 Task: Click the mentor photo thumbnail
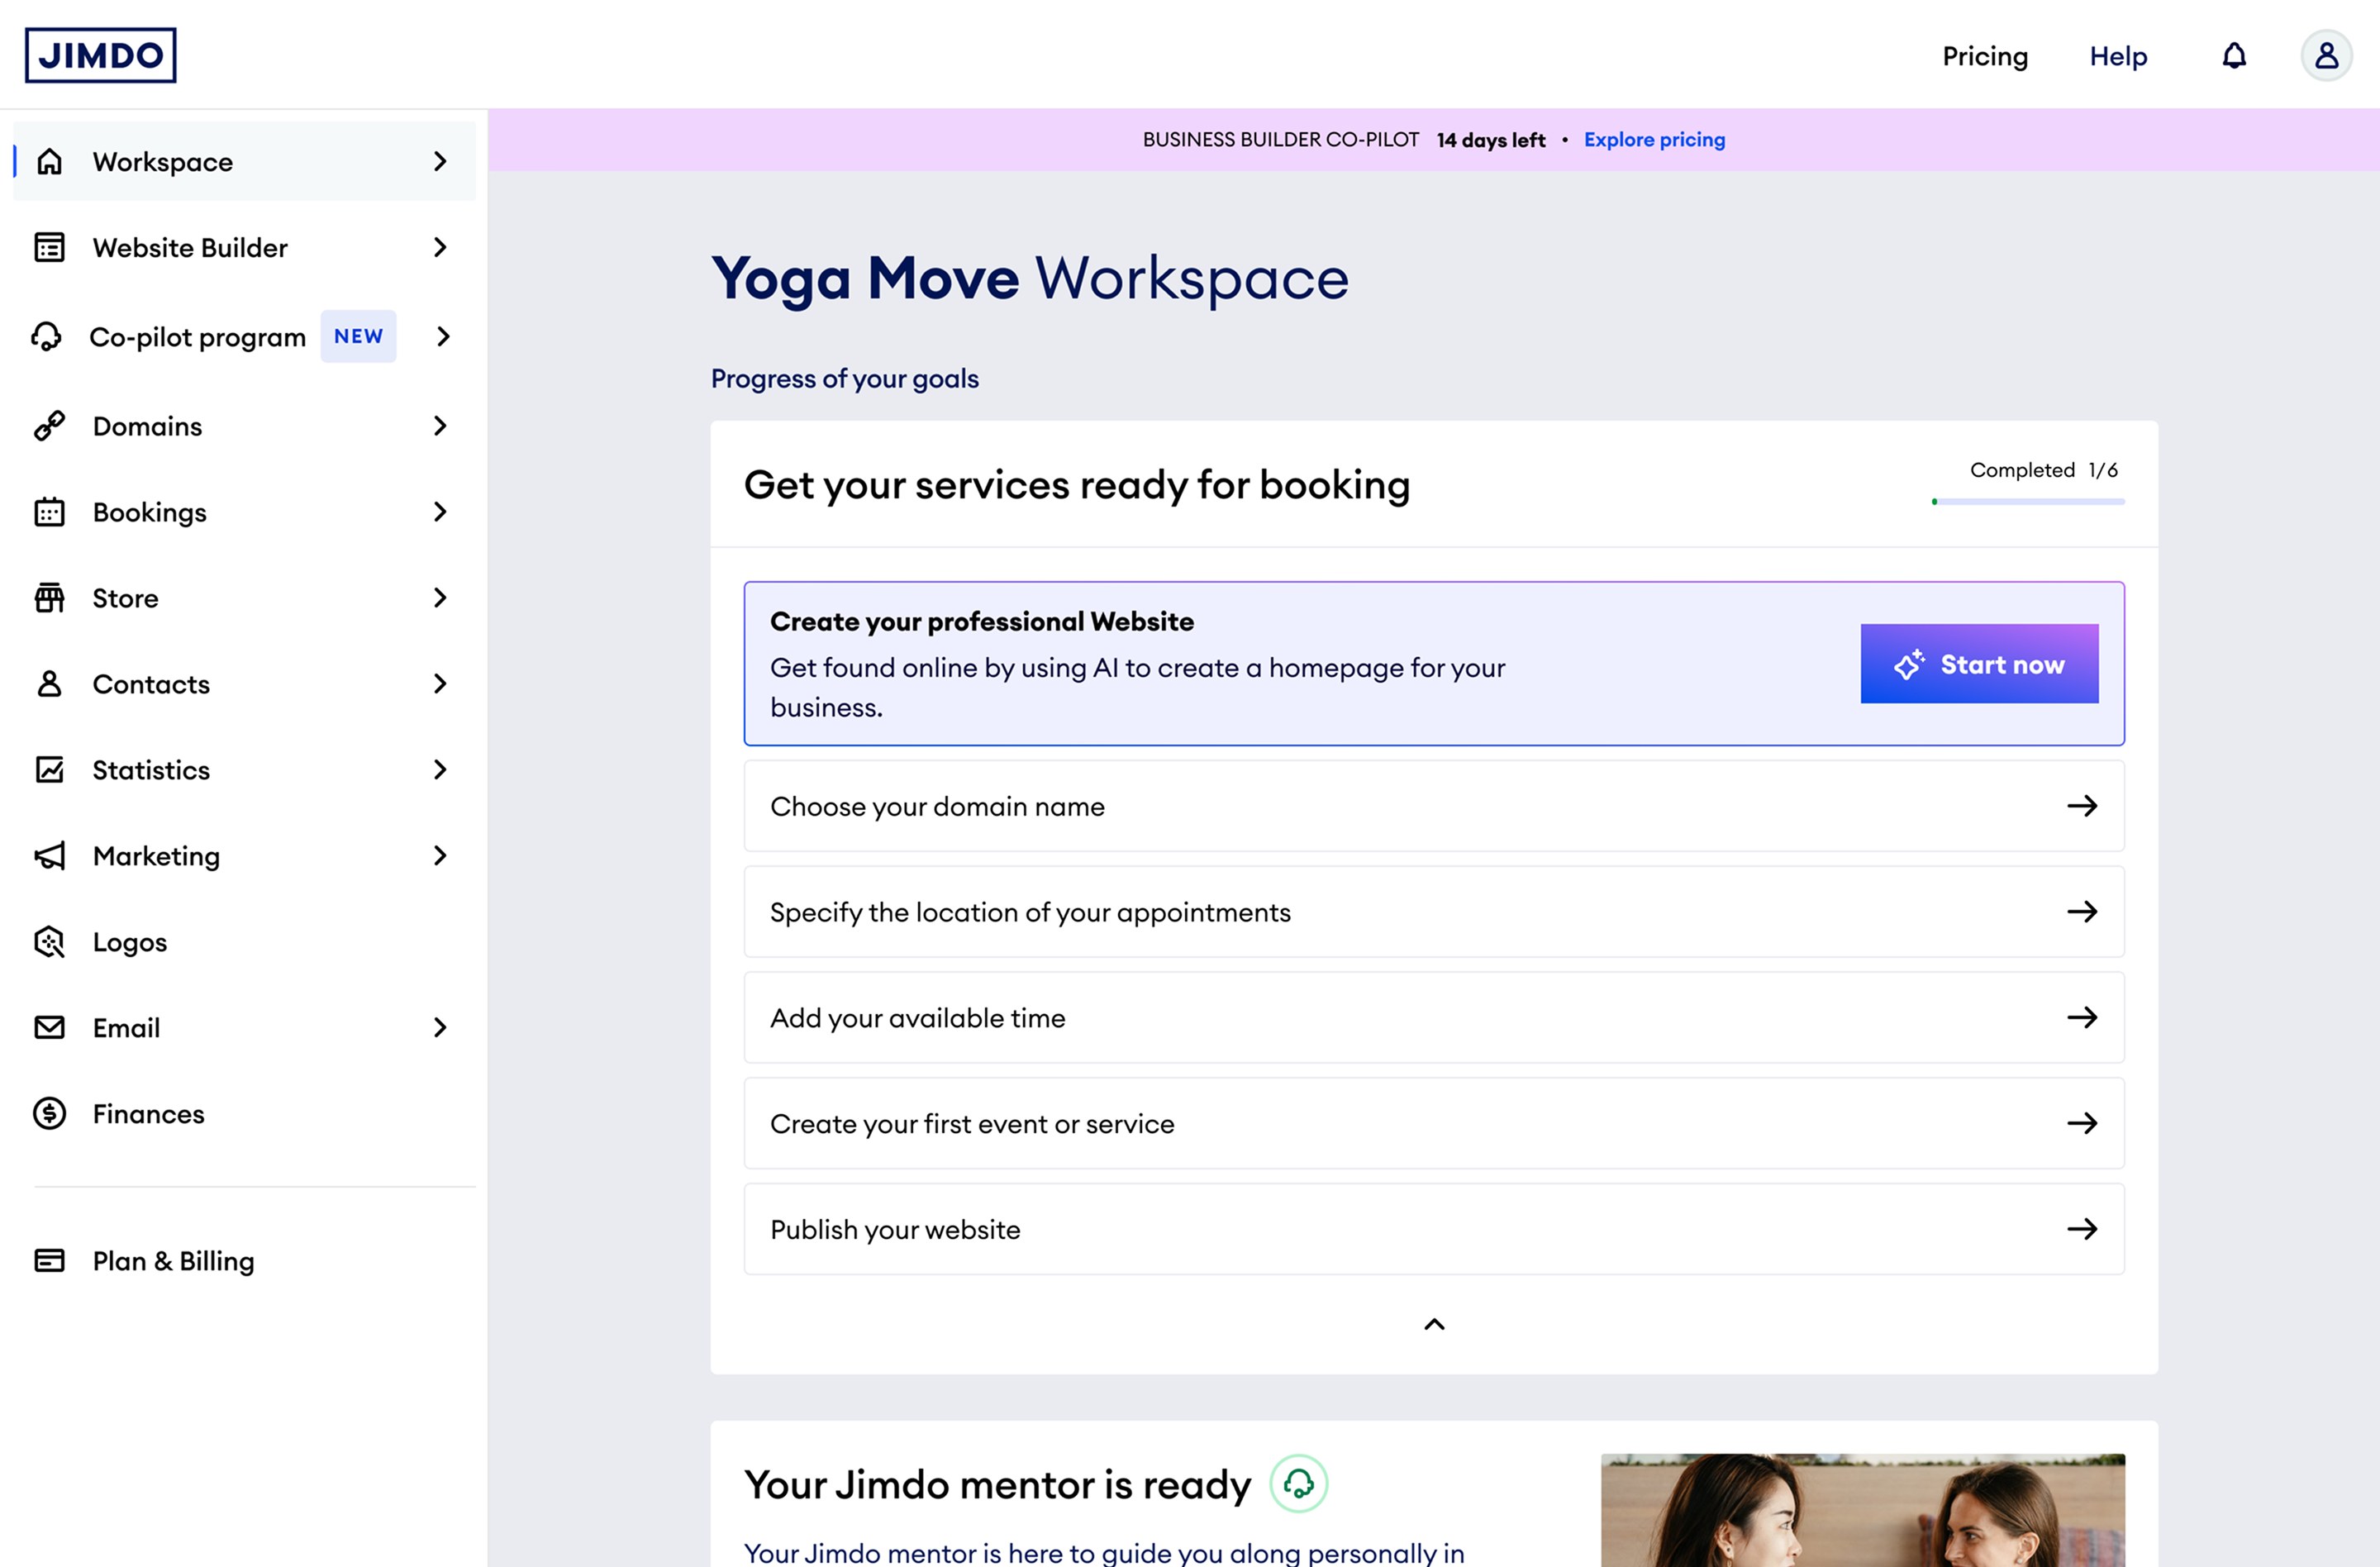point(1862,1510)
